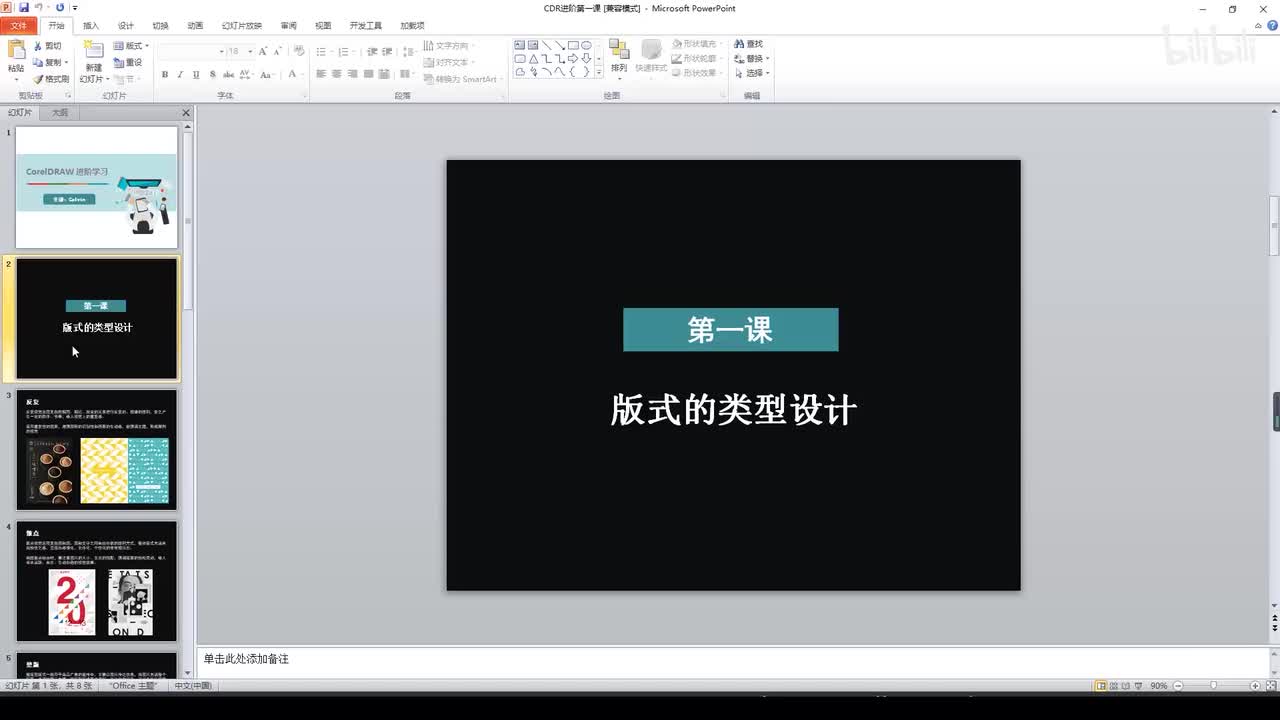Click the Text Box shape in gallery
1280x720 pixels.
click(520, 45)
